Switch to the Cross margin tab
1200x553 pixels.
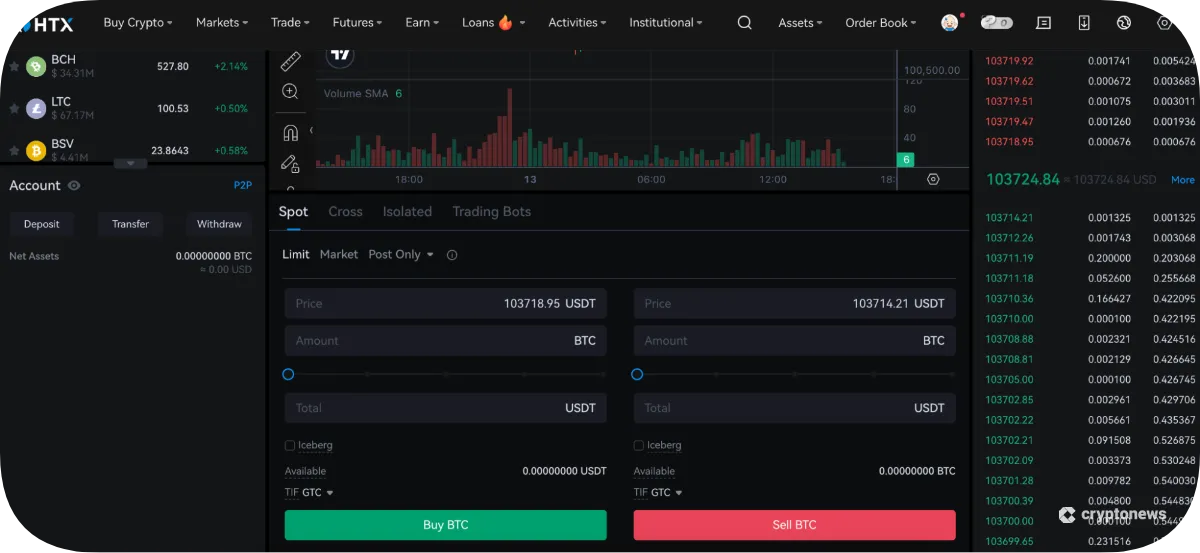point(345,212)
